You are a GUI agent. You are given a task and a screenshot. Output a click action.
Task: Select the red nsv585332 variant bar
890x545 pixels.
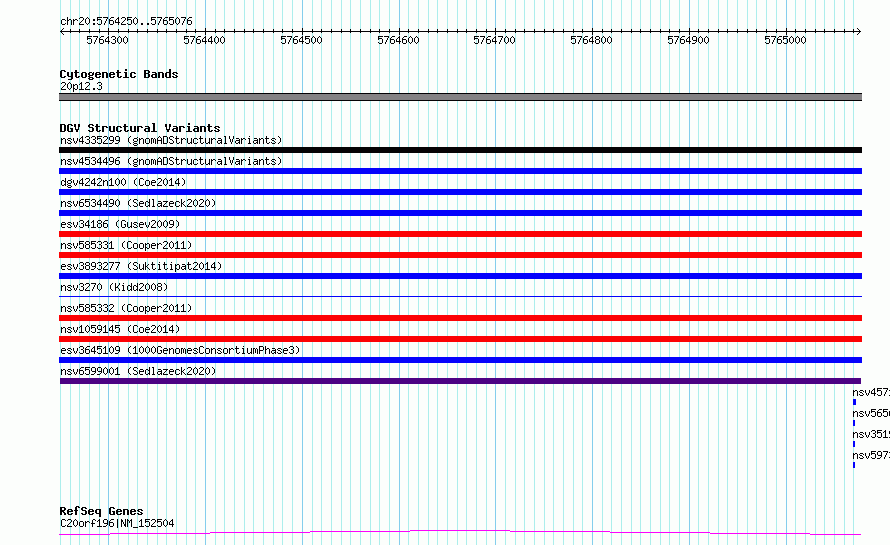[x=460, y=318]
